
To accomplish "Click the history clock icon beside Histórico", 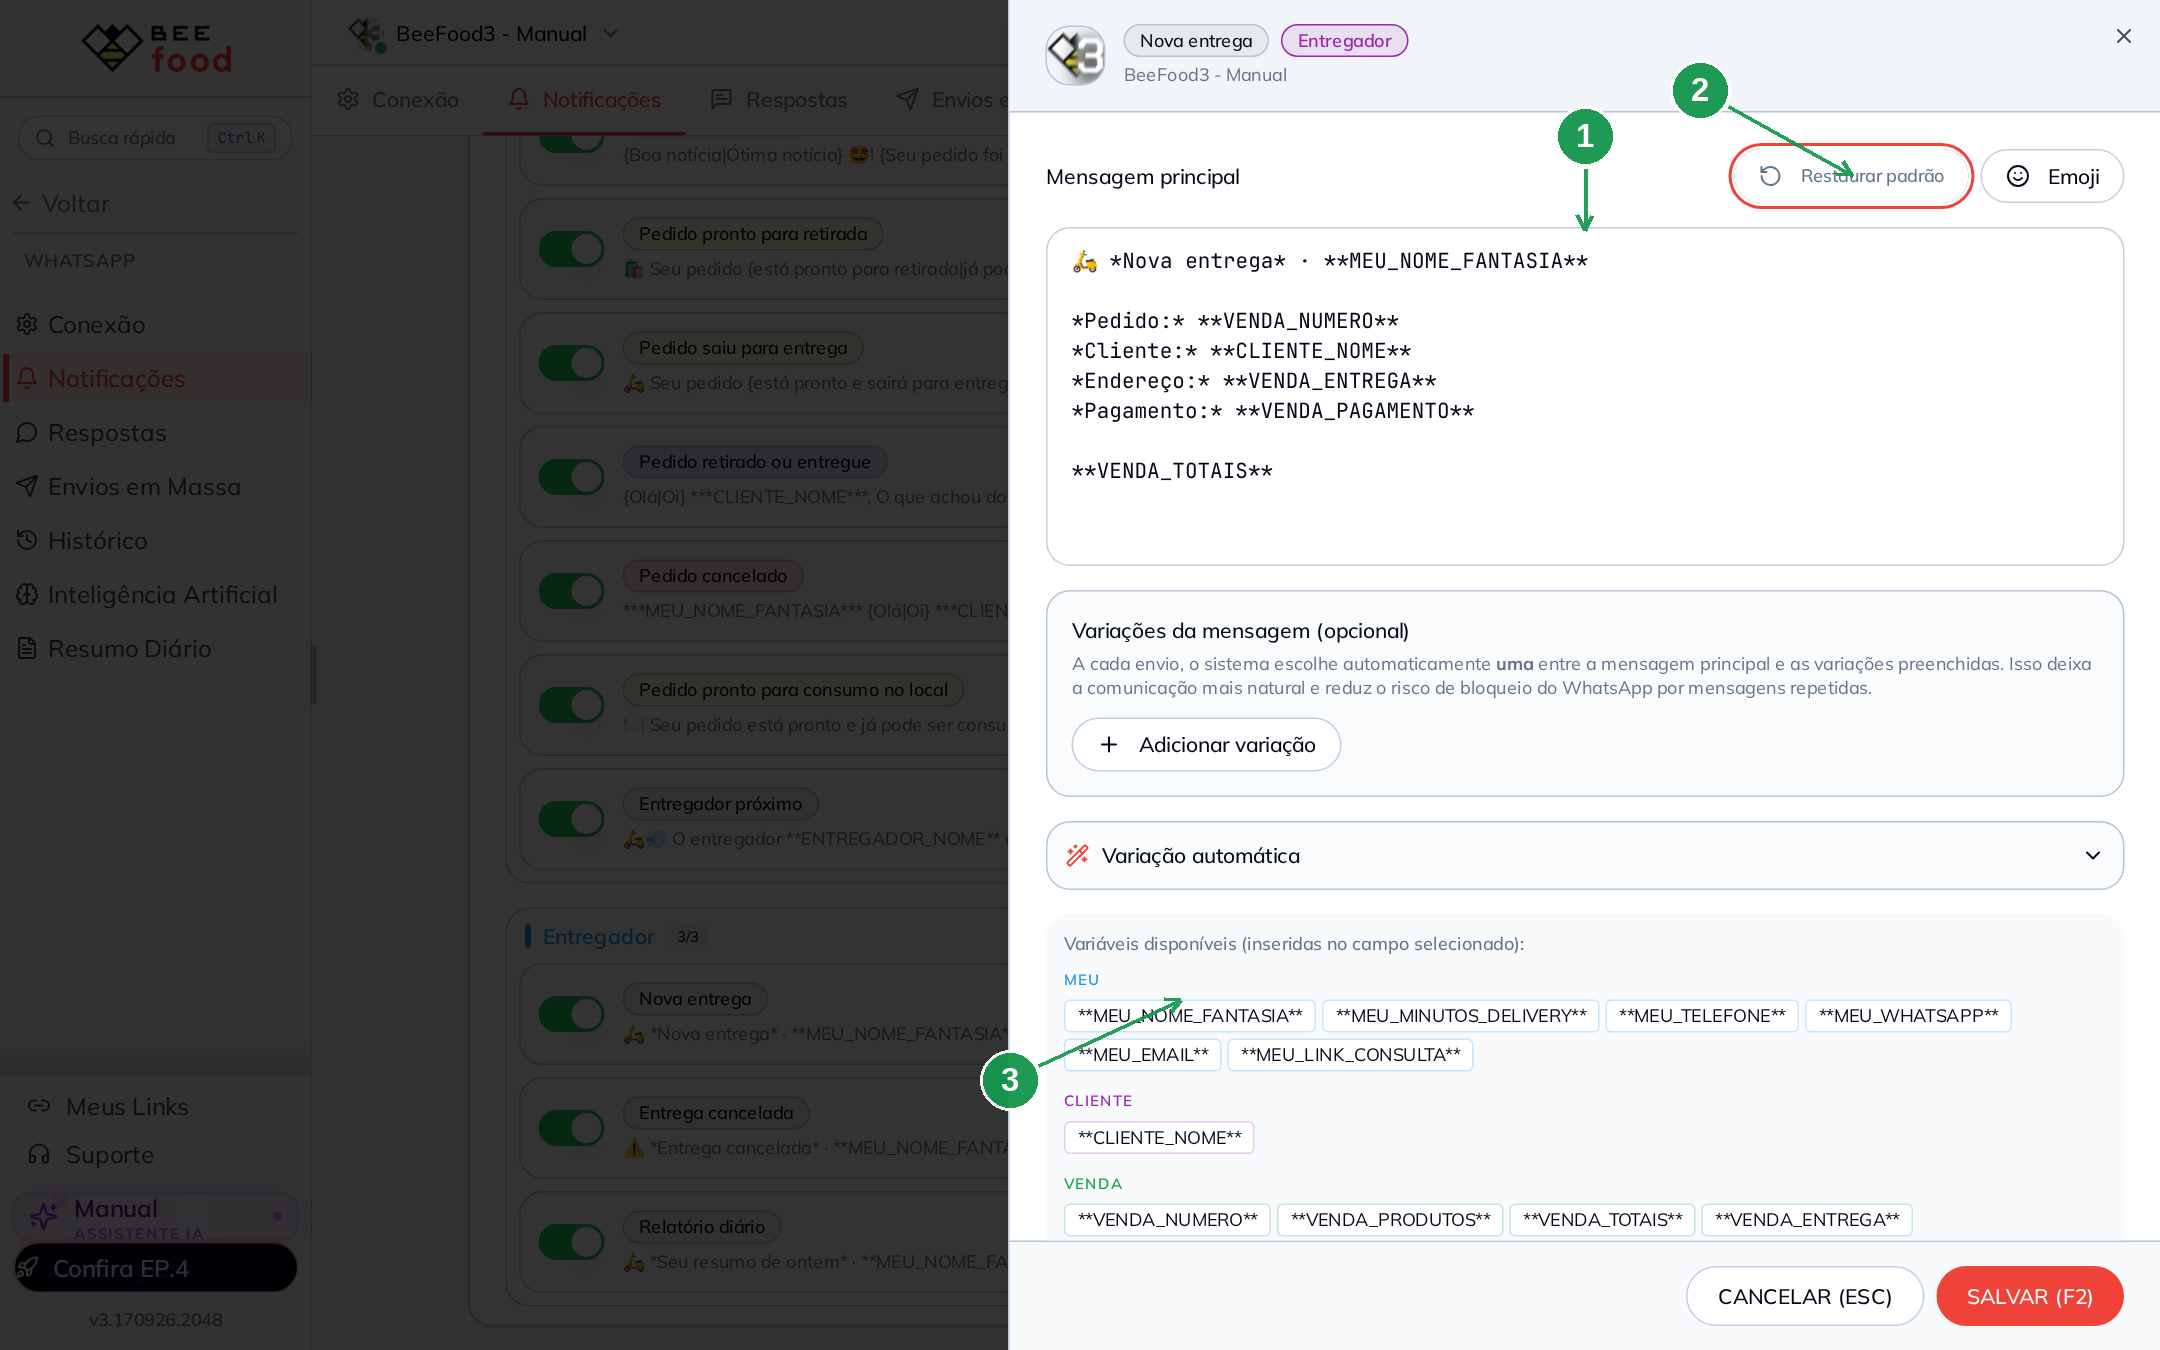I will [27, 540].
